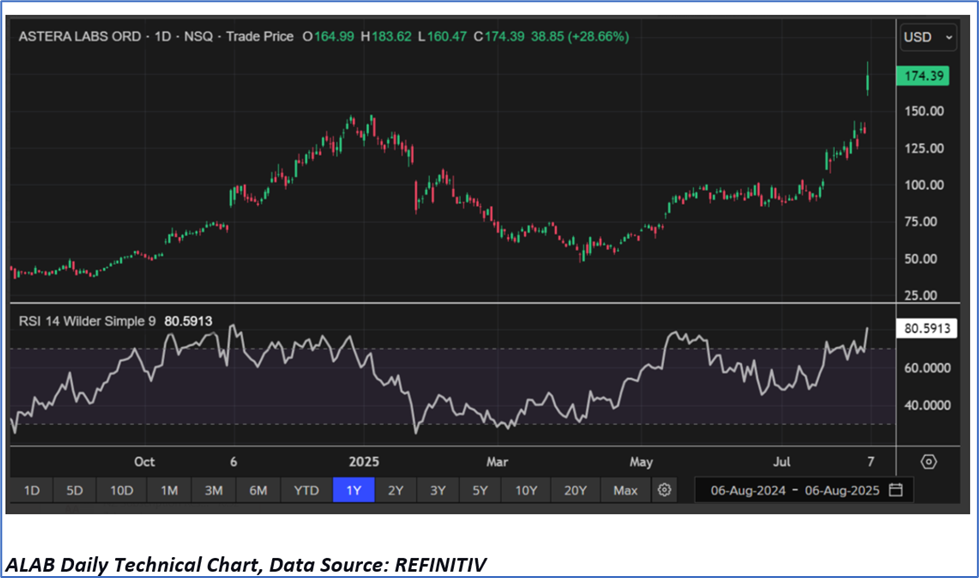Select the 1D time range
Screen dimensions: 979x578
pyautogui.click(x=31, y=490)
